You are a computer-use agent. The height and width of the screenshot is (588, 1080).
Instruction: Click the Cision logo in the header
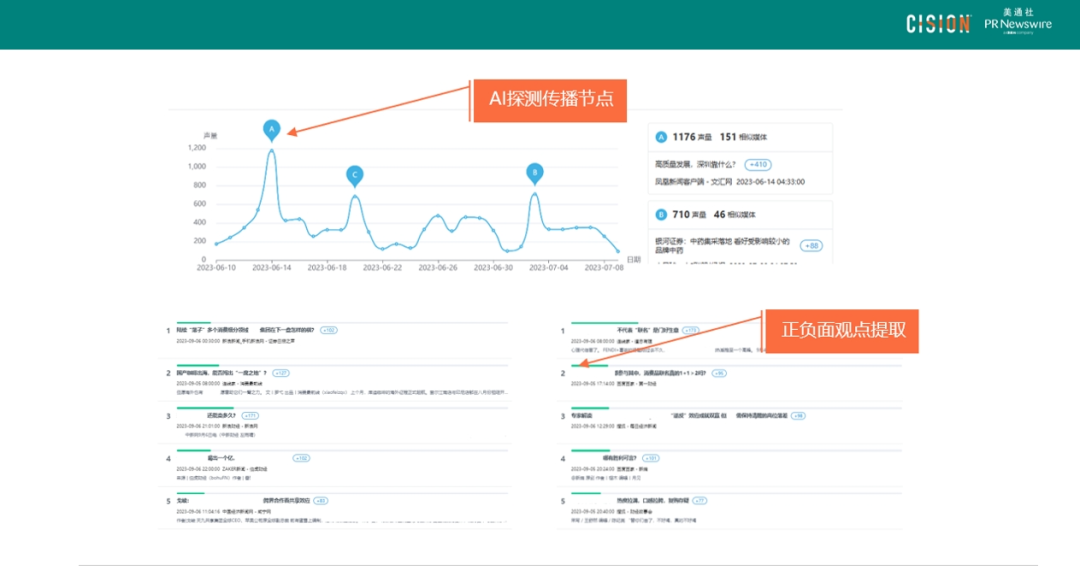(x=938, y=24)
